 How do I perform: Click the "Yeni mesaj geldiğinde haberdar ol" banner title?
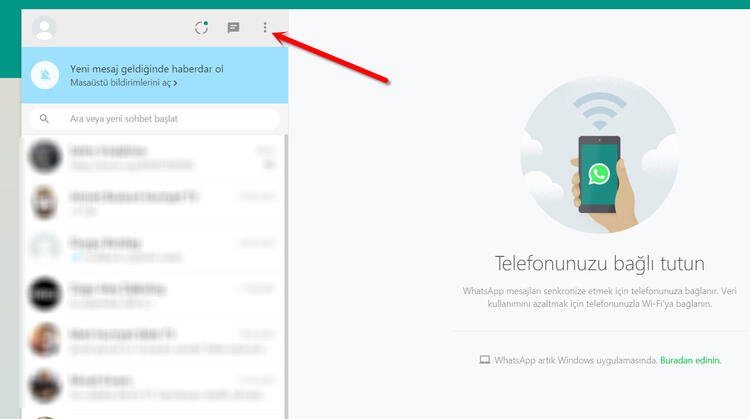click(146, 68)
